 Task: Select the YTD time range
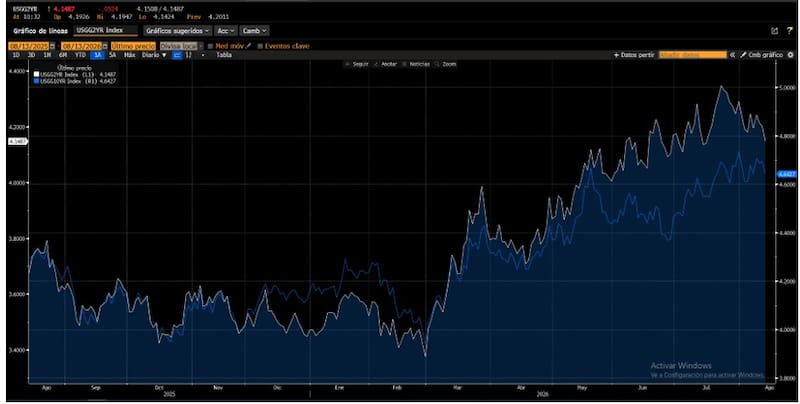(80, 55)
